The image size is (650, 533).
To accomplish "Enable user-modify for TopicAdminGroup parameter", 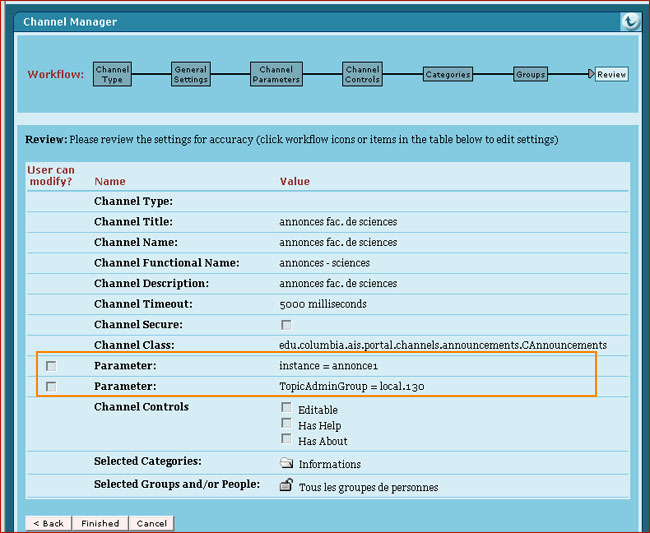I will 51,386.
